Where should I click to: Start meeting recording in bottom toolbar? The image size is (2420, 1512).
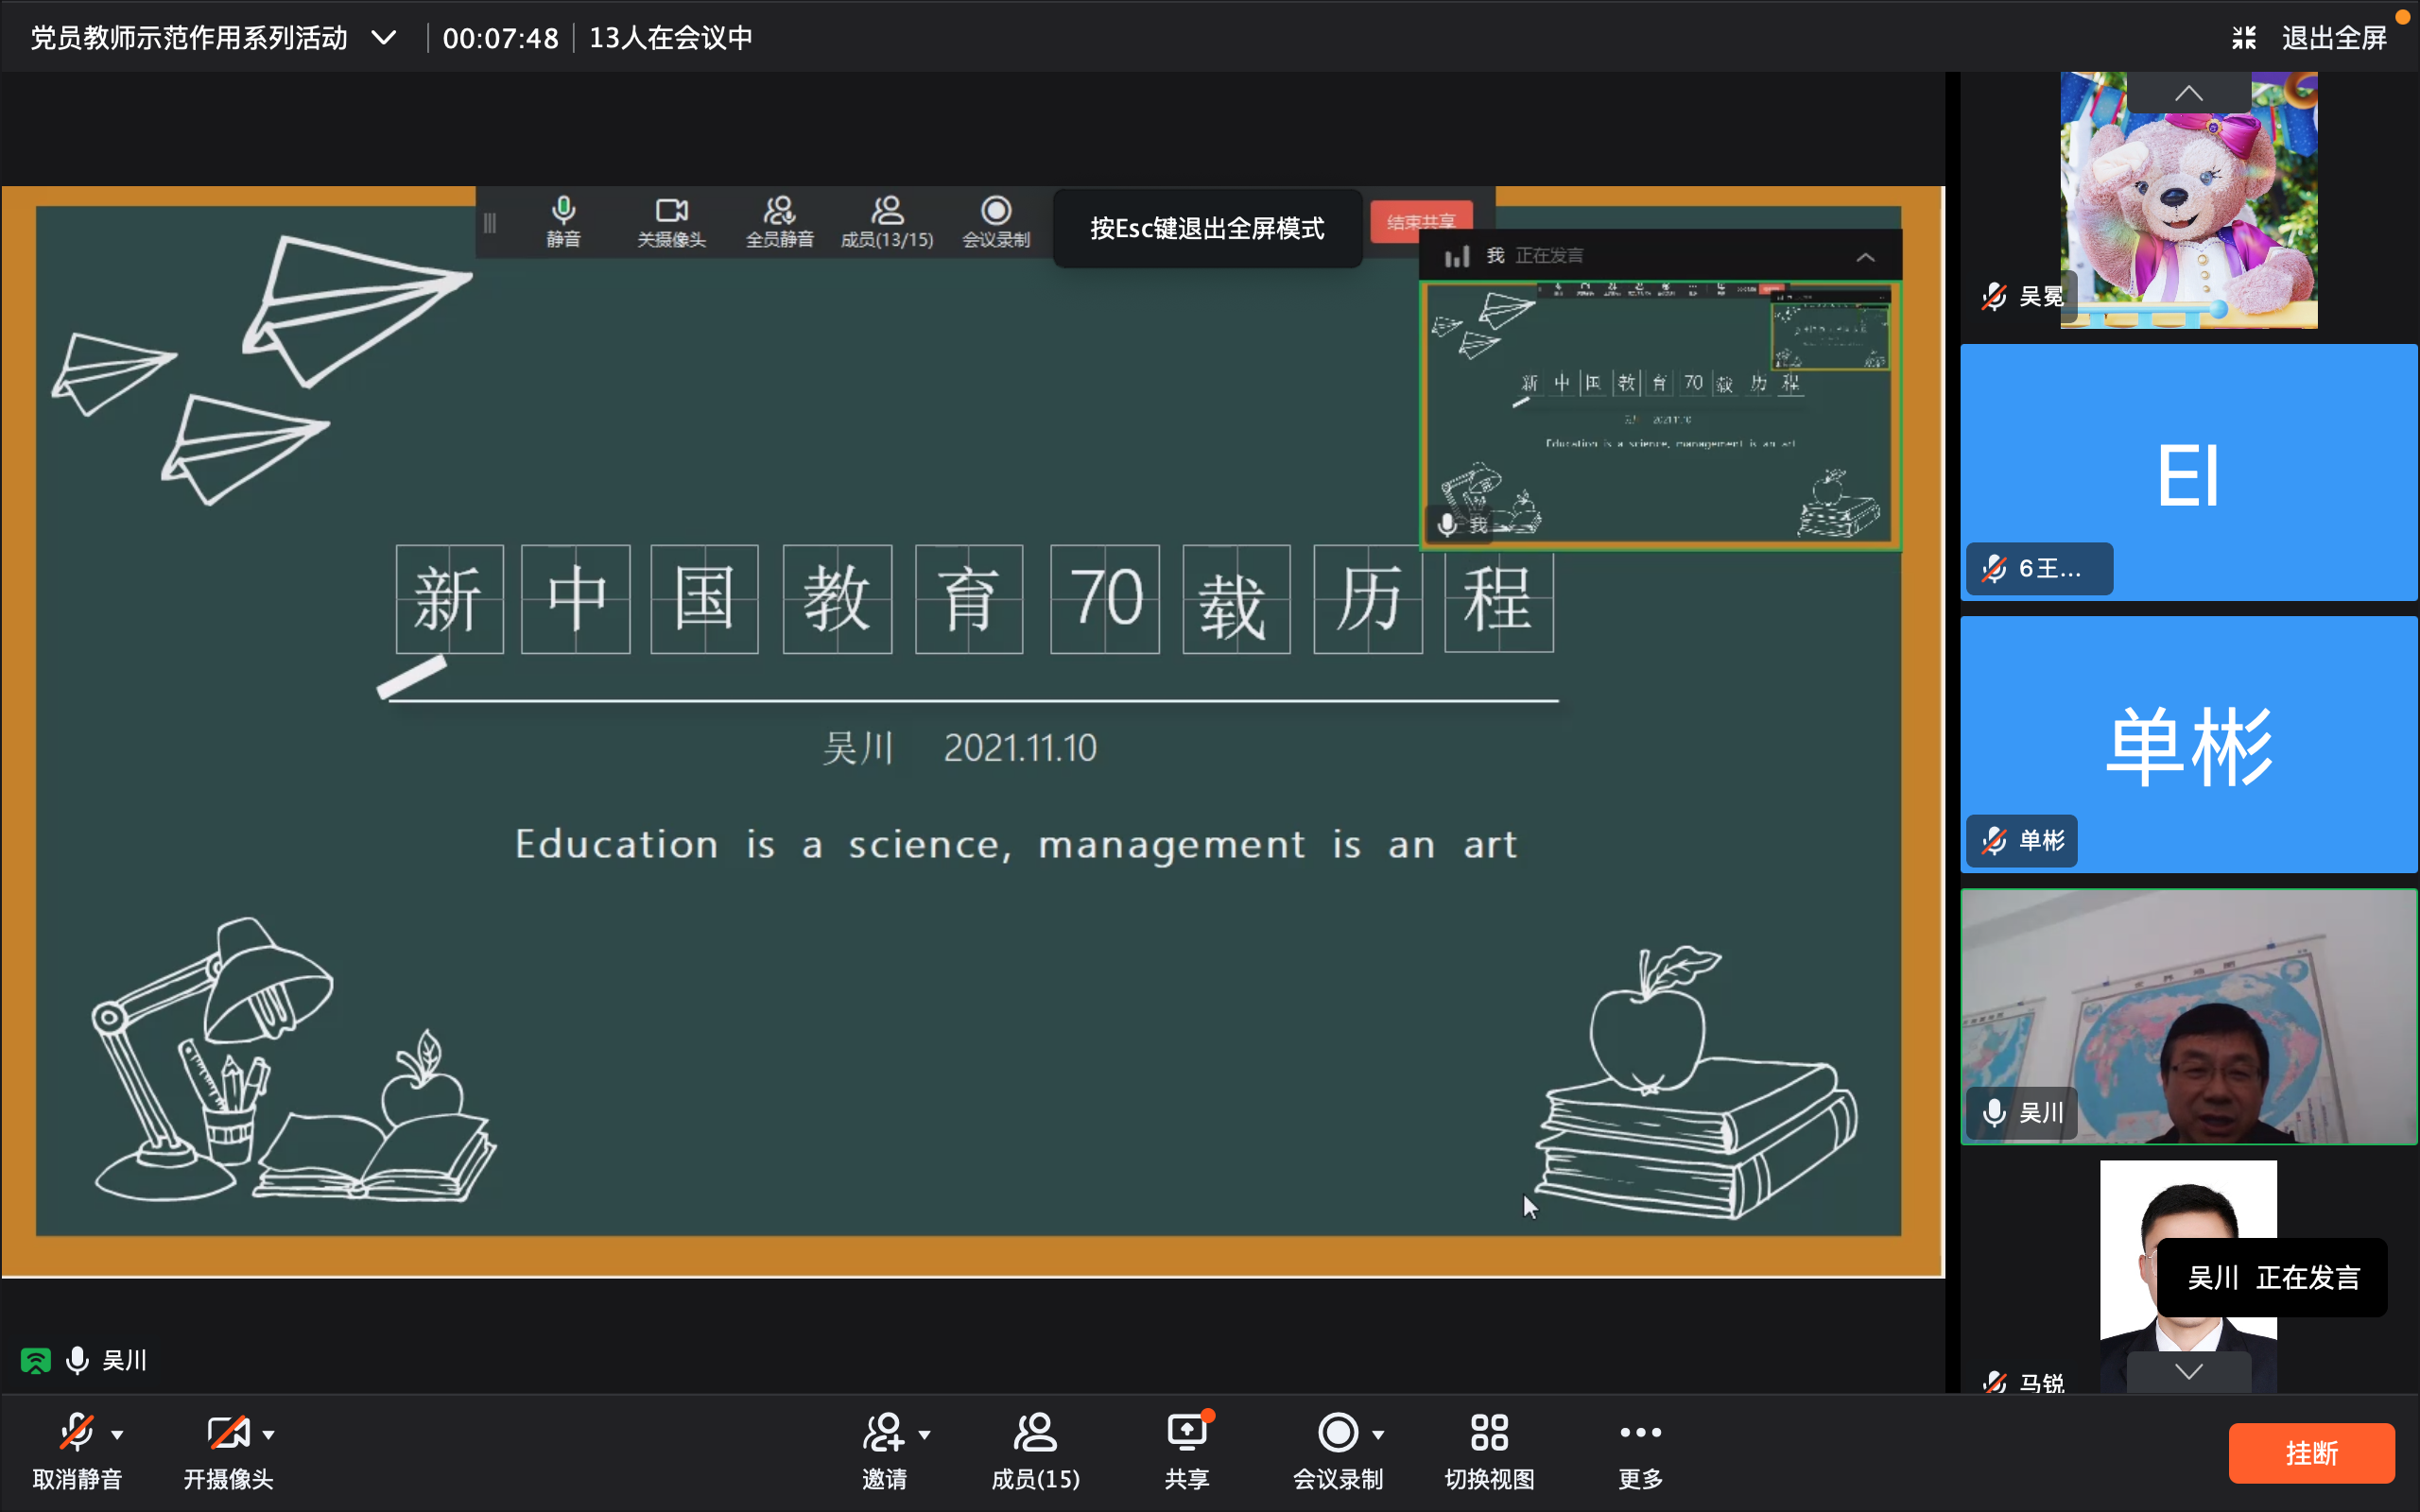(1337, 1432)
